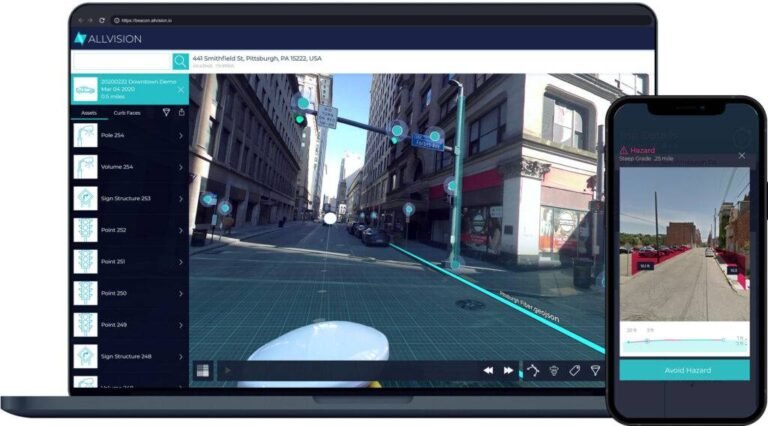This screenshot has width=768, height=426.
Task: Close the Downtown Demo drive card
Action: [181, 90]
